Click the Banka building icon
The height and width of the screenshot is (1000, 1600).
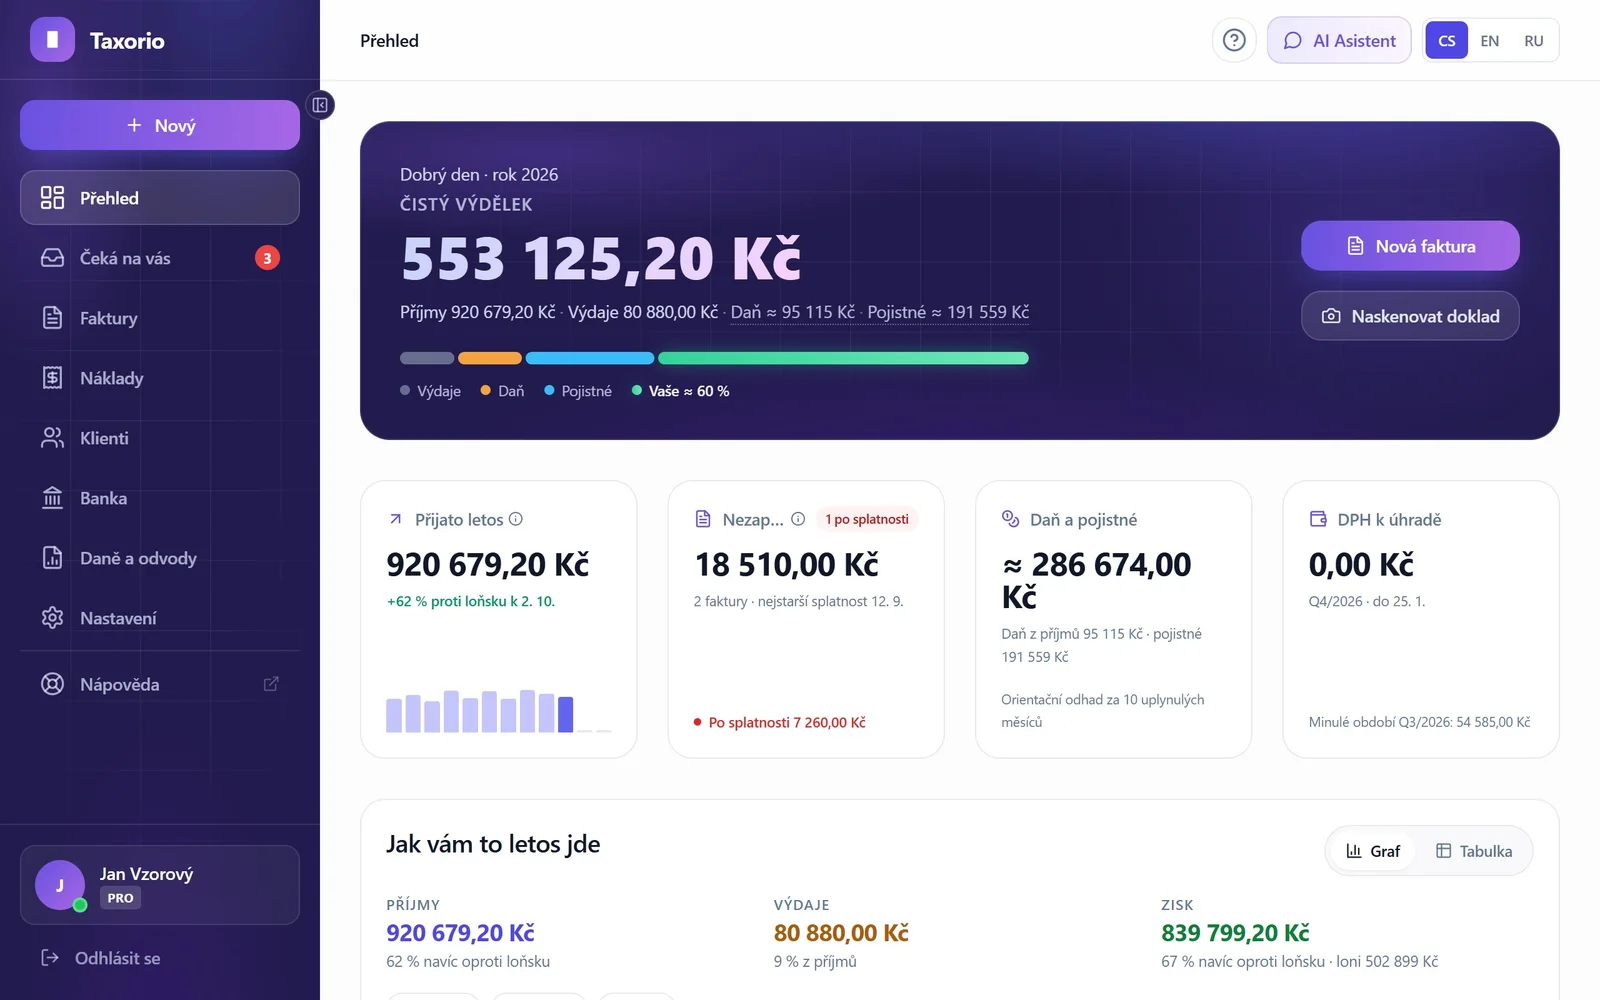point(52,498)
